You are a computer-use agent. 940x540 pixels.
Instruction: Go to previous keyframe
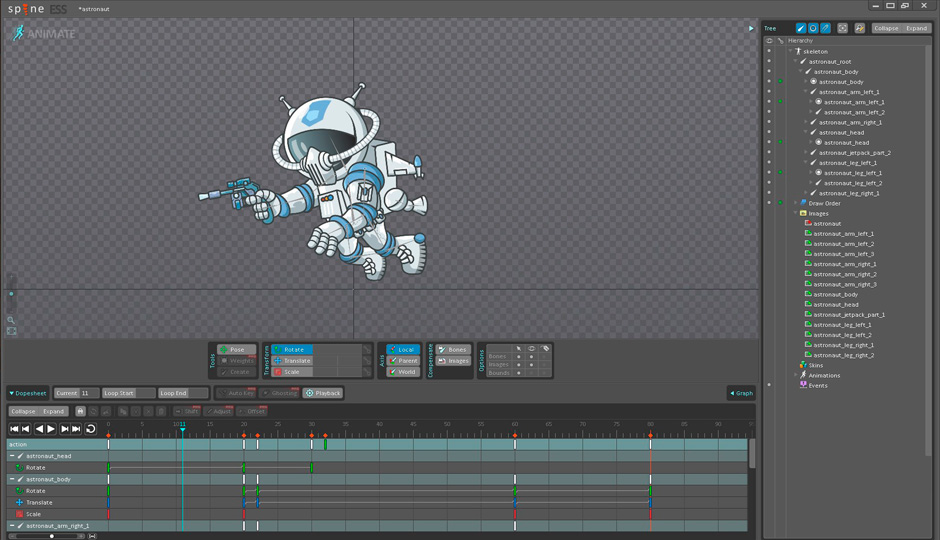click(x=26, y=429)
